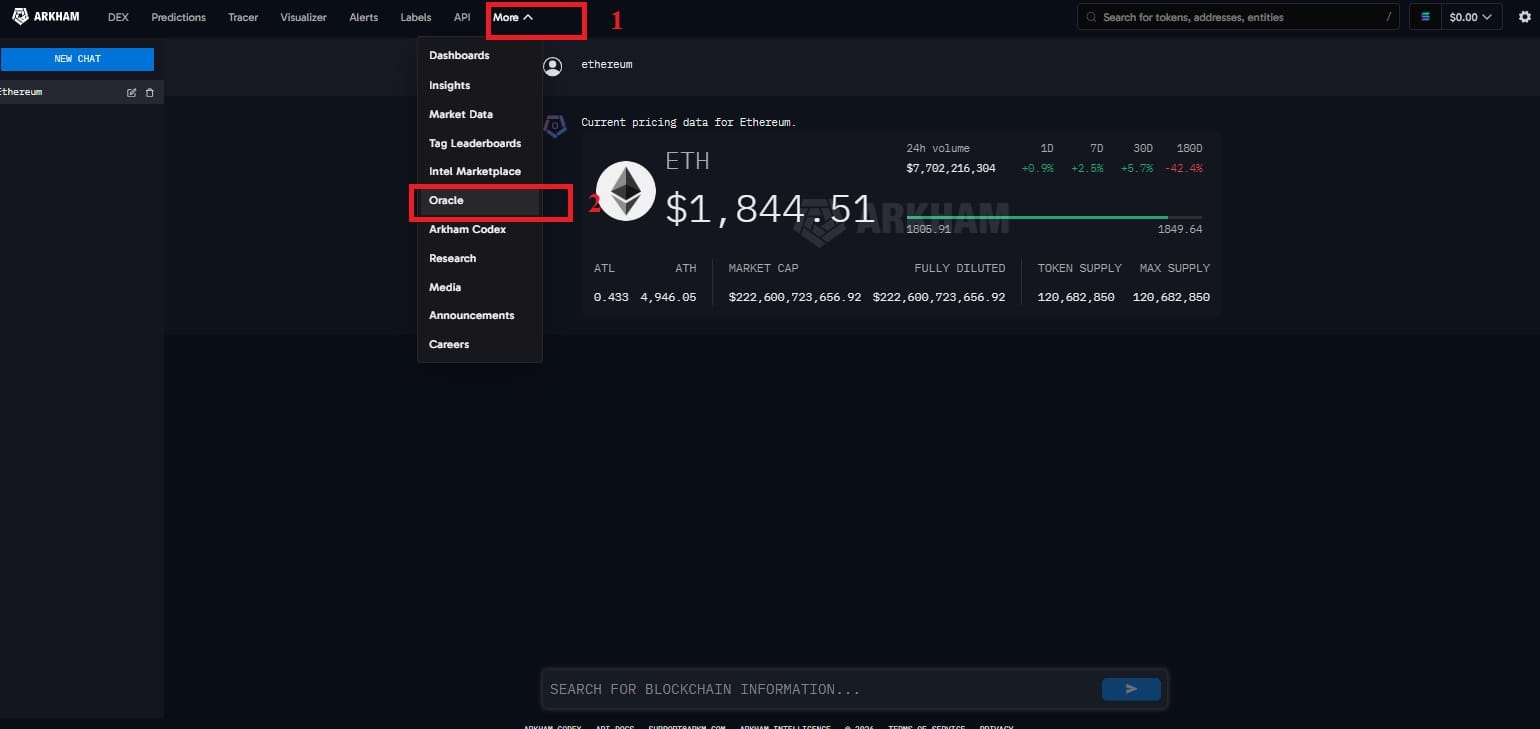Click the $1,844.51 ETH price

(770, 208)
